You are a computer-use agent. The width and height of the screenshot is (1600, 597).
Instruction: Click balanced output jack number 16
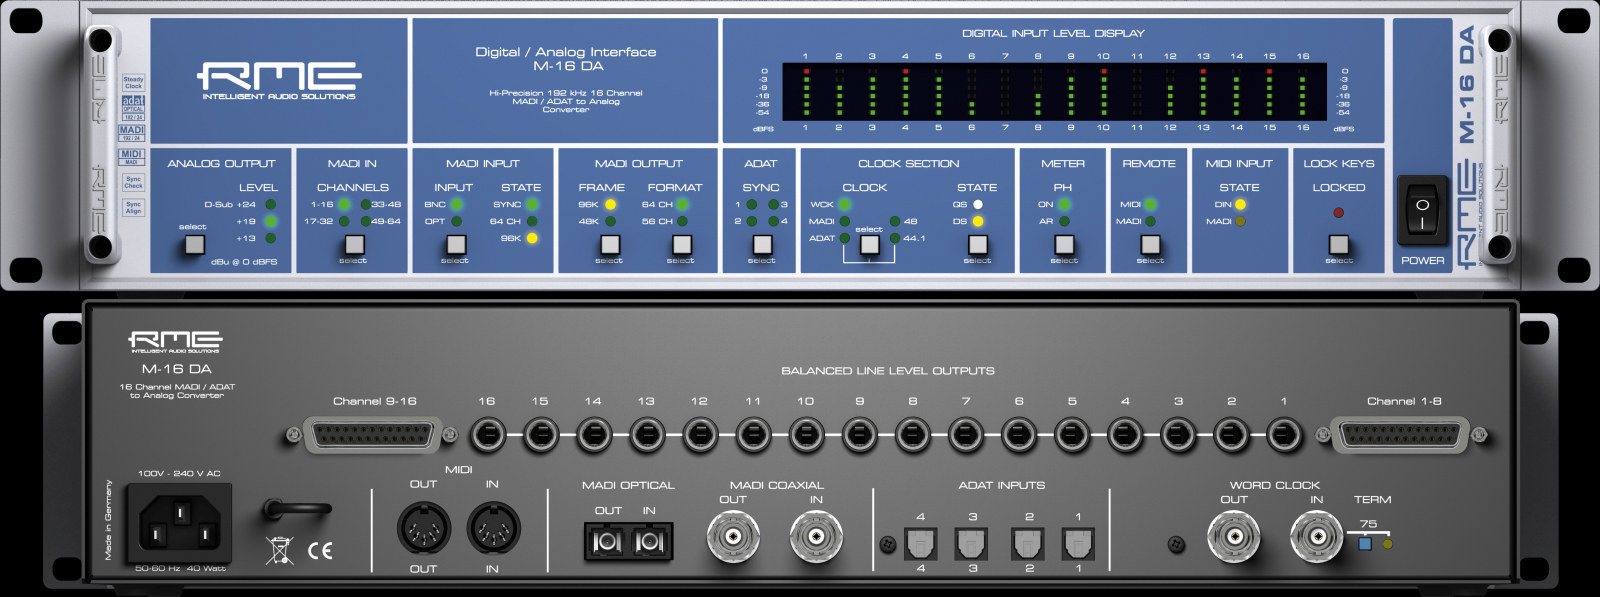pyautogui.click(x=487, y=435)
